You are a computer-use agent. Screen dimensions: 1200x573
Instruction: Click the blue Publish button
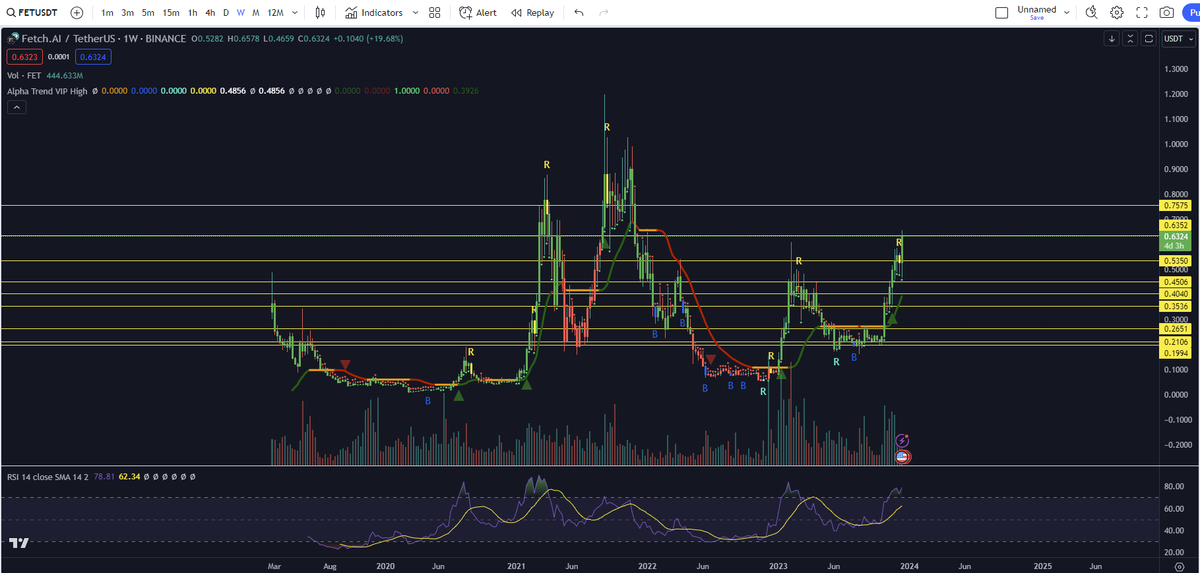pos(1190,13)
